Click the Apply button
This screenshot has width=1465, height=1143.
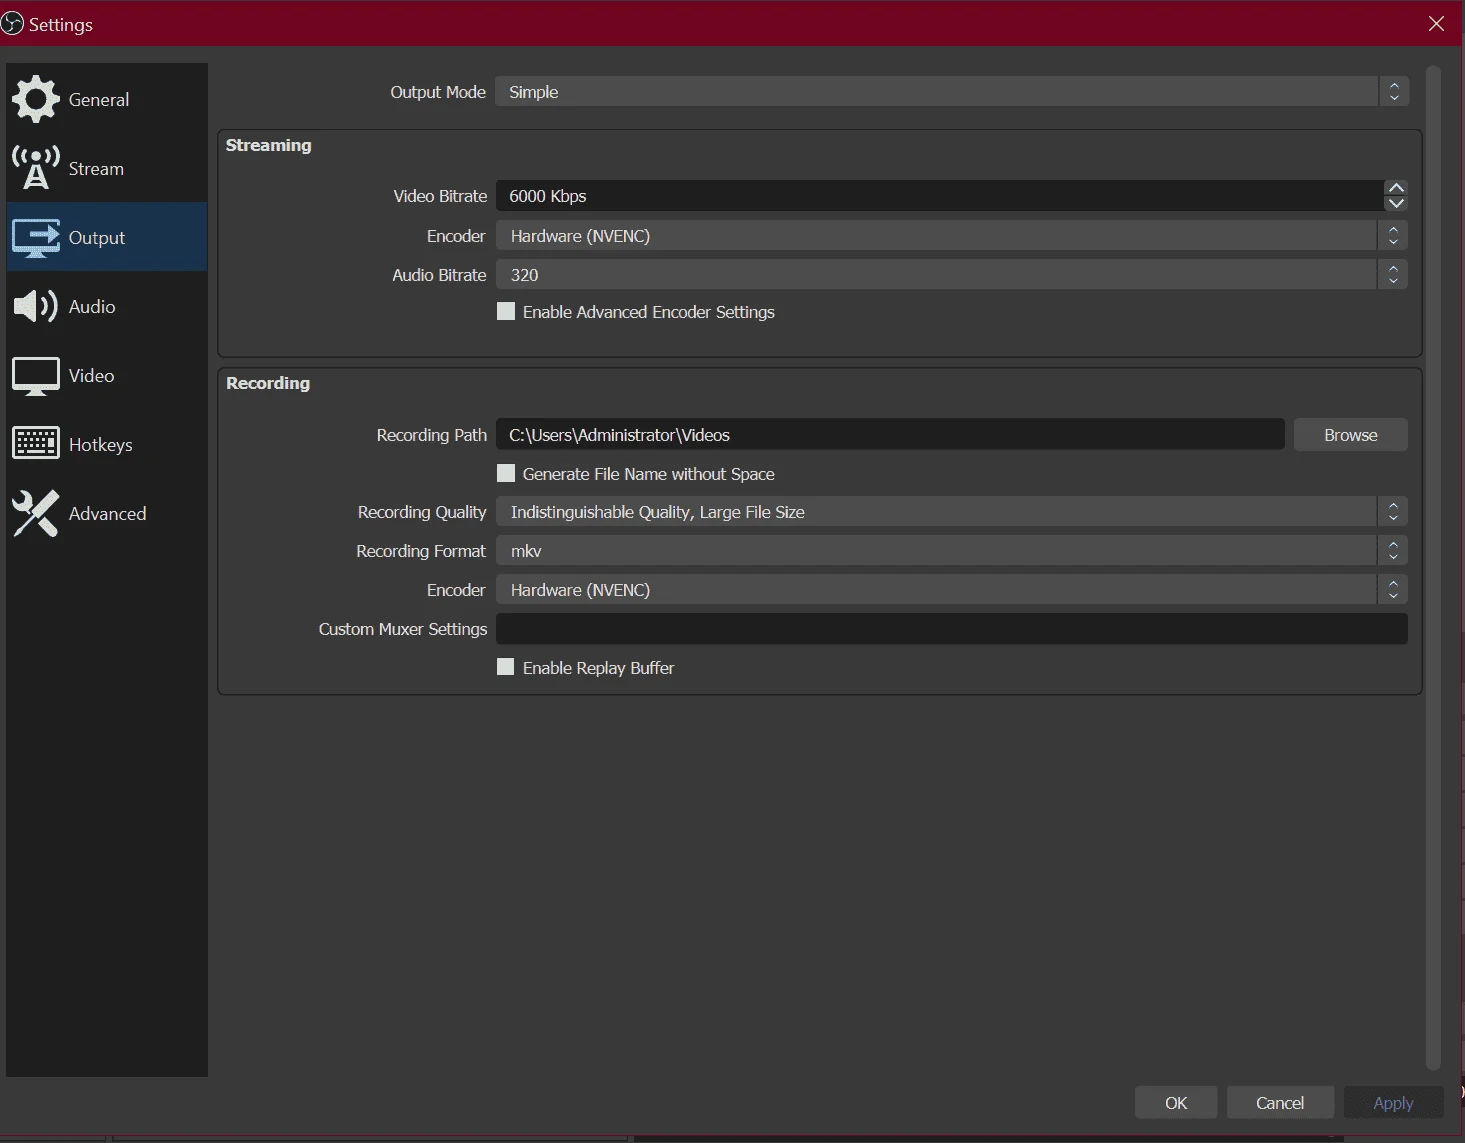[1393, 1103]
